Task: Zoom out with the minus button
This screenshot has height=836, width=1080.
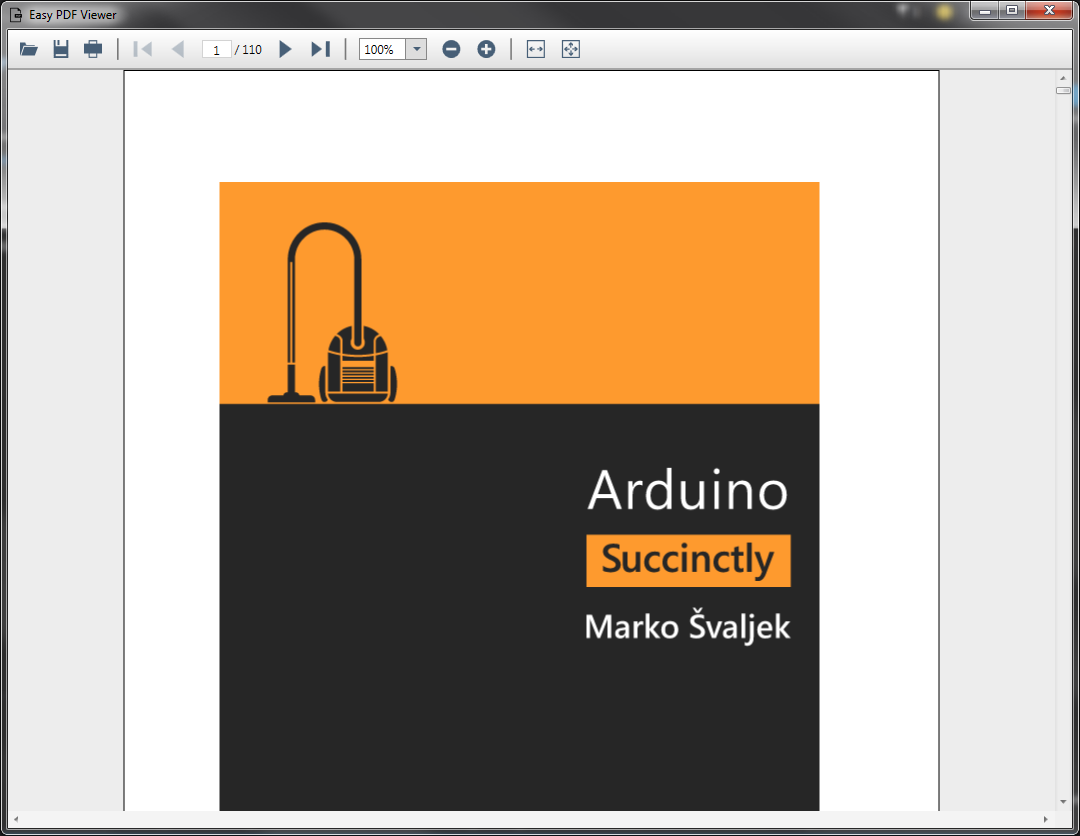Action: [x=451, y=49]
